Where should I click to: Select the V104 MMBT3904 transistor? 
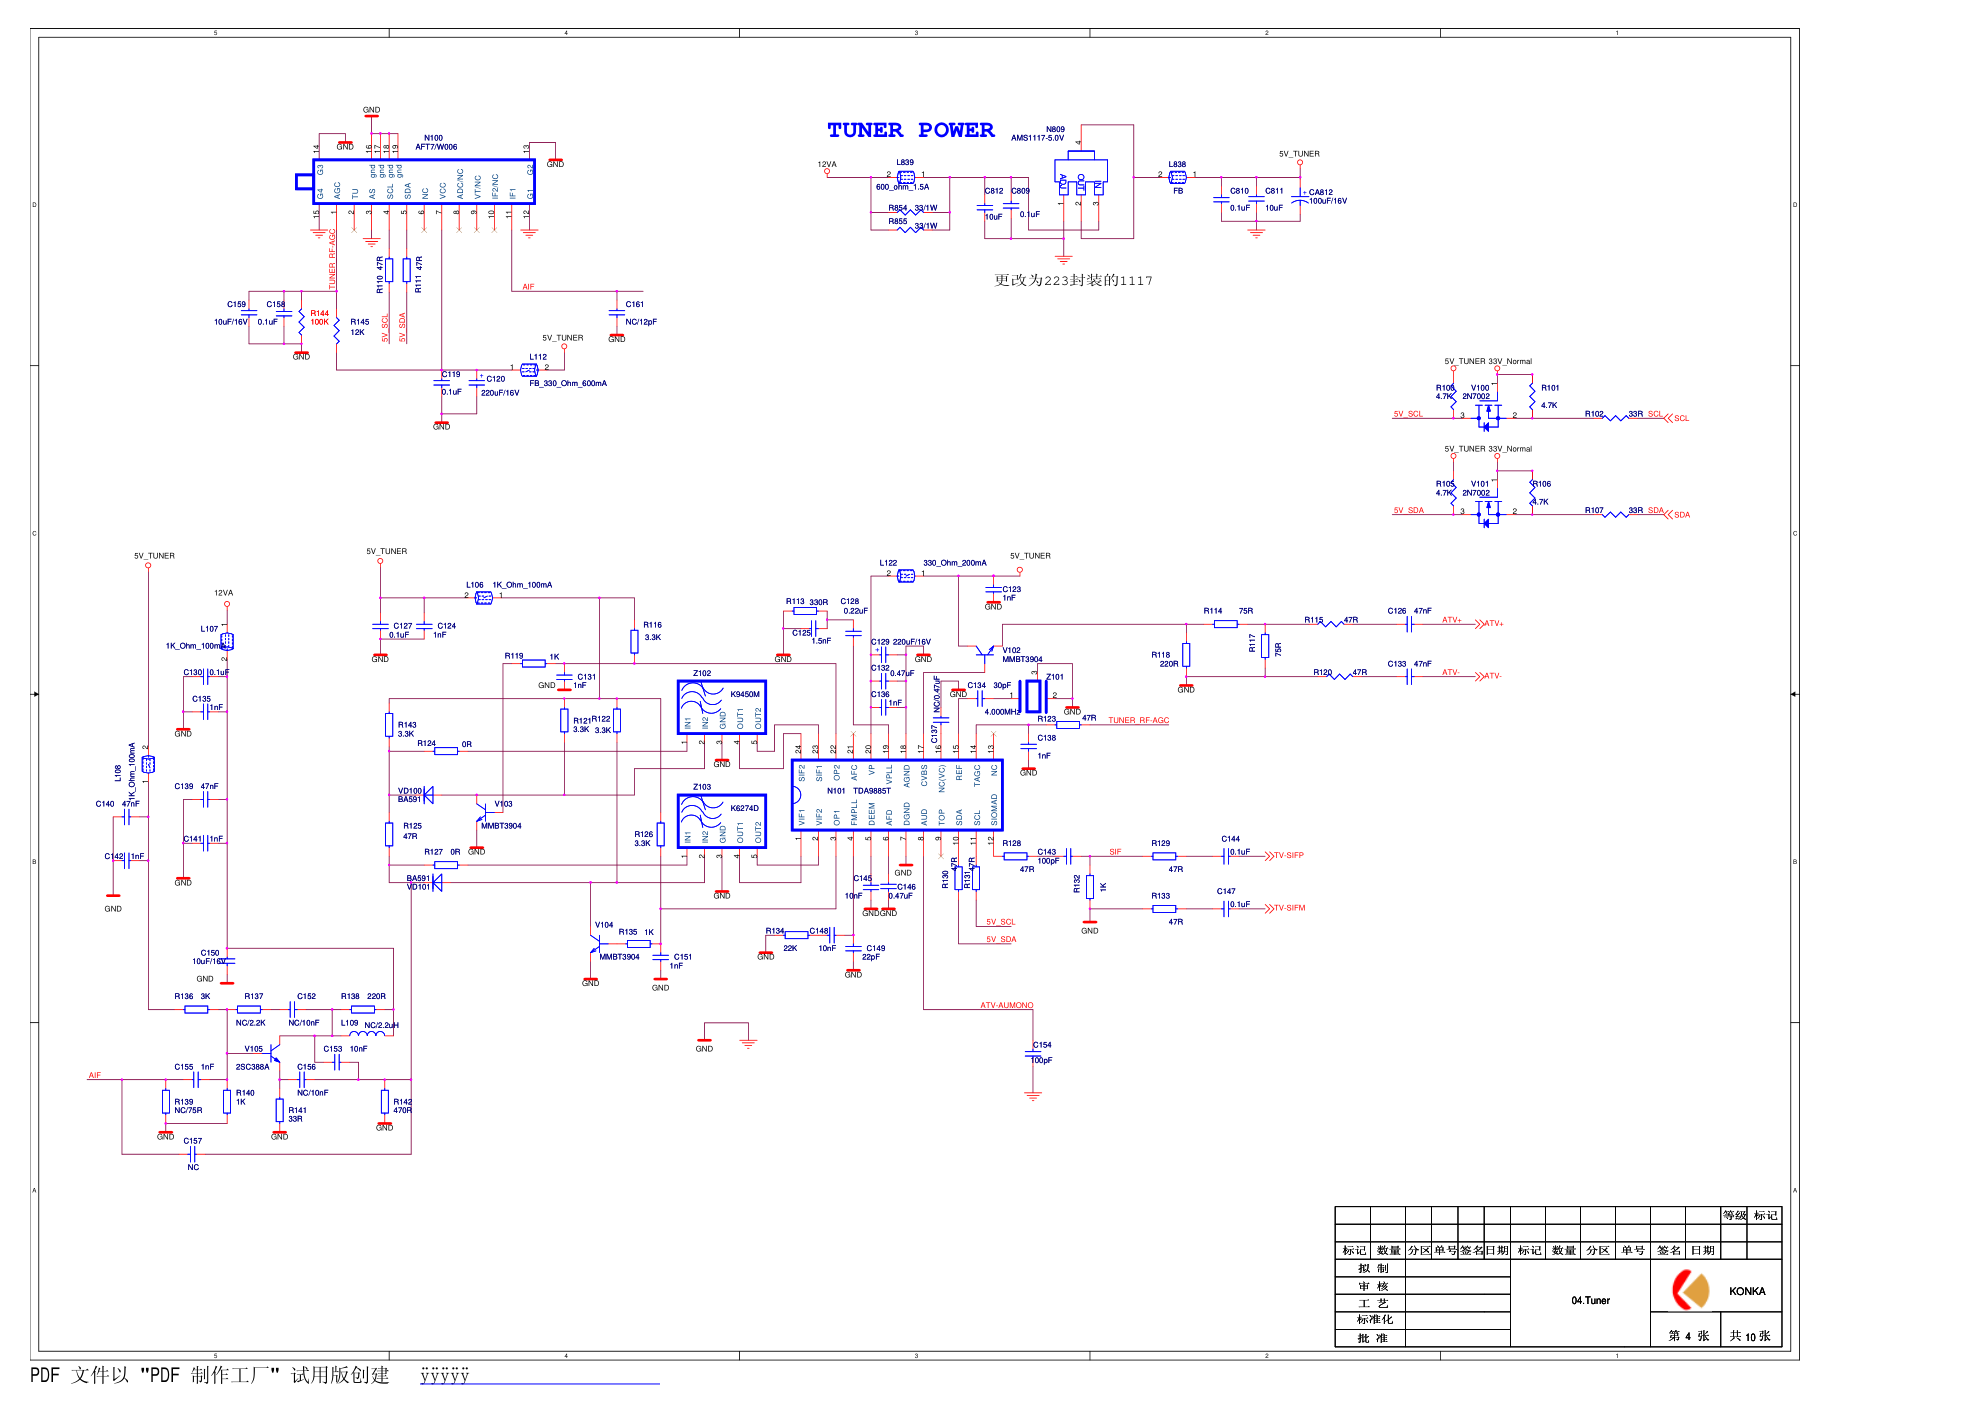(596, 942)
